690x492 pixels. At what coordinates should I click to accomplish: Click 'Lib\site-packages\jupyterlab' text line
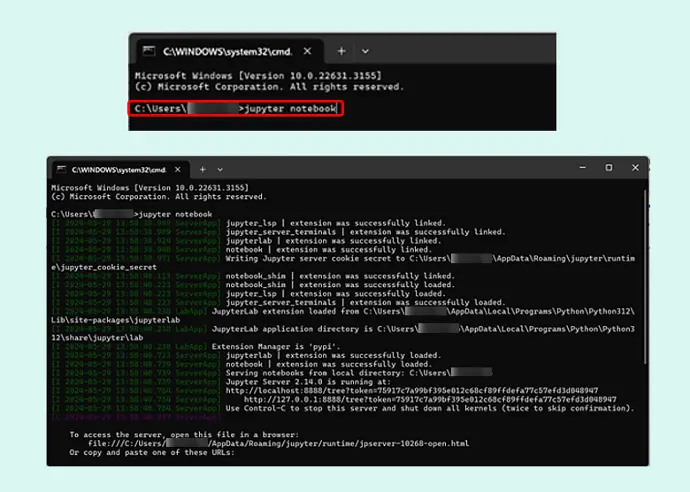coord(115,320)
